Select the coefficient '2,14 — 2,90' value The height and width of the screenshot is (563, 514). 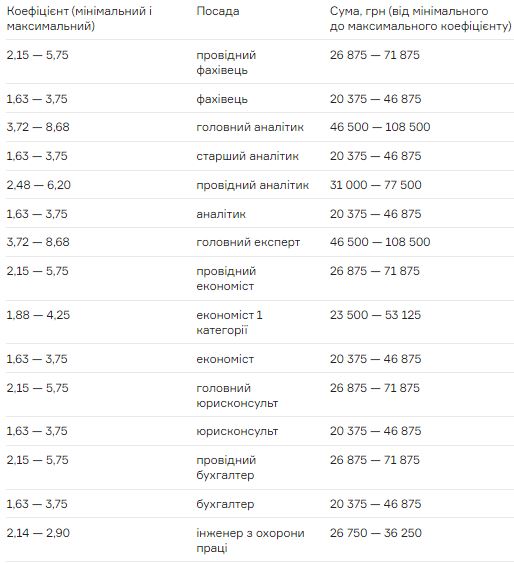pos(38,533)
